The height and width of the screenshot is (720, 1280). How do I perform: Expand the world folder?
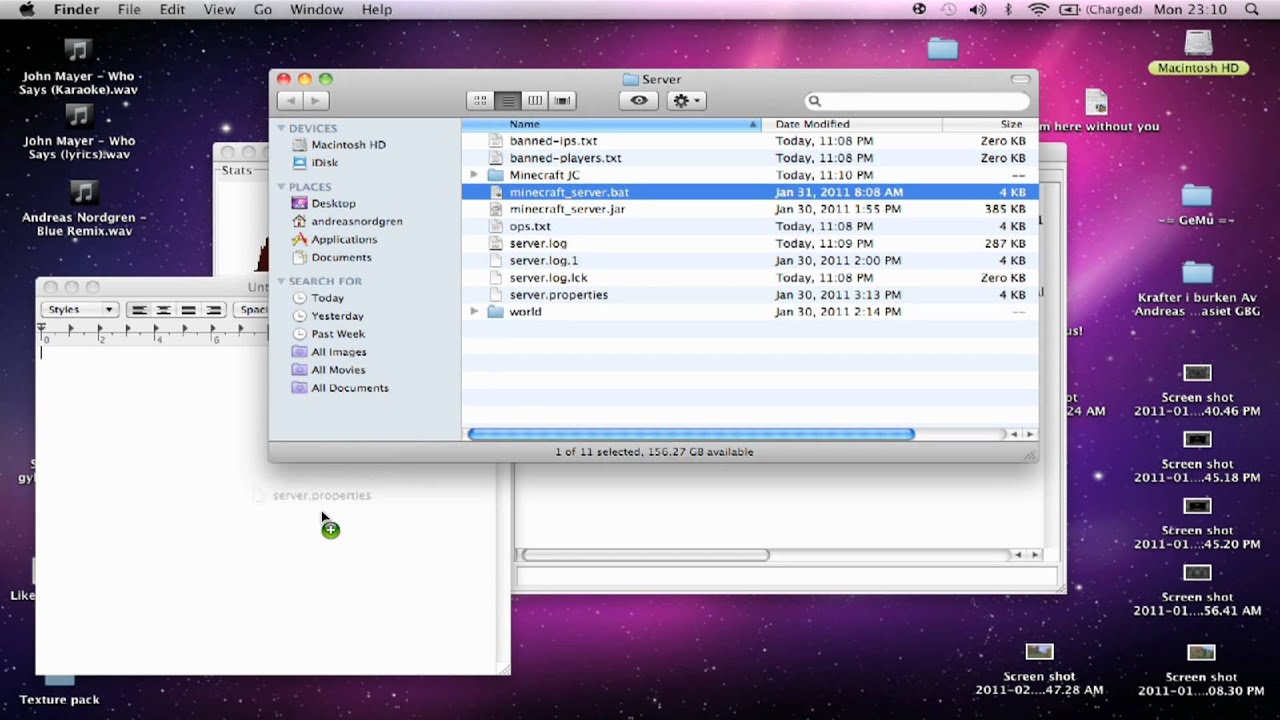point(474,312)
